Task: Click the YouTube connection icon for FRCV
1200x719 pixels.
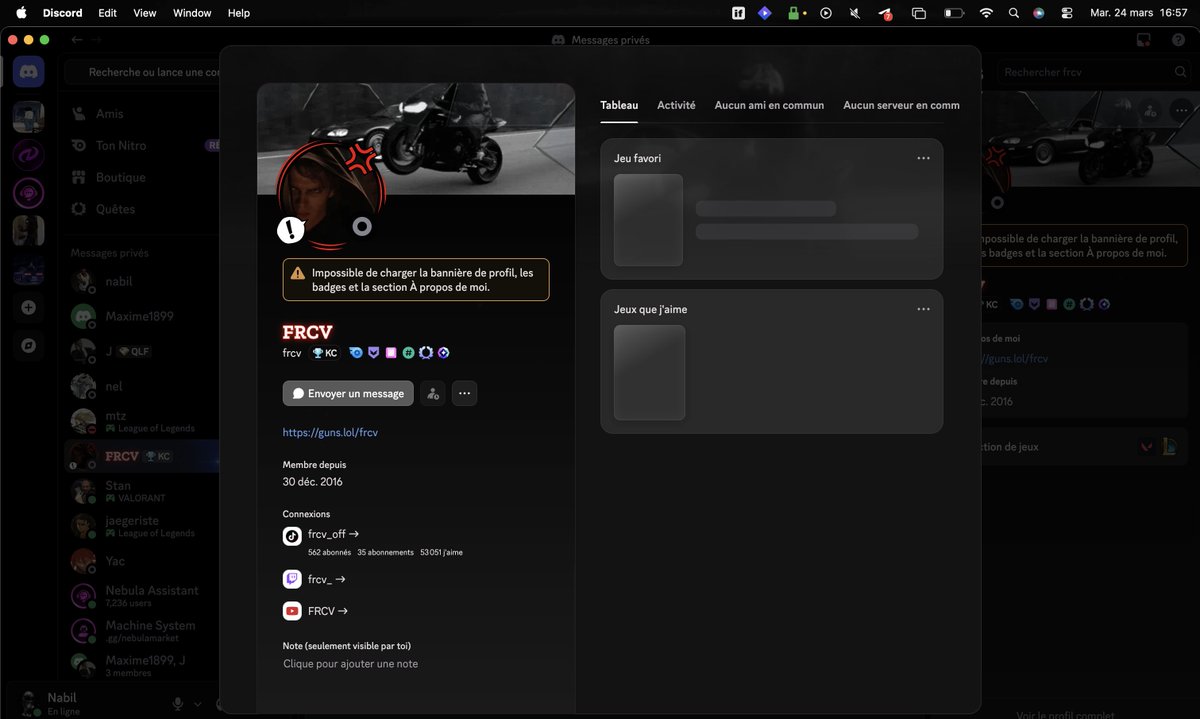Action: tap(292, 611)
